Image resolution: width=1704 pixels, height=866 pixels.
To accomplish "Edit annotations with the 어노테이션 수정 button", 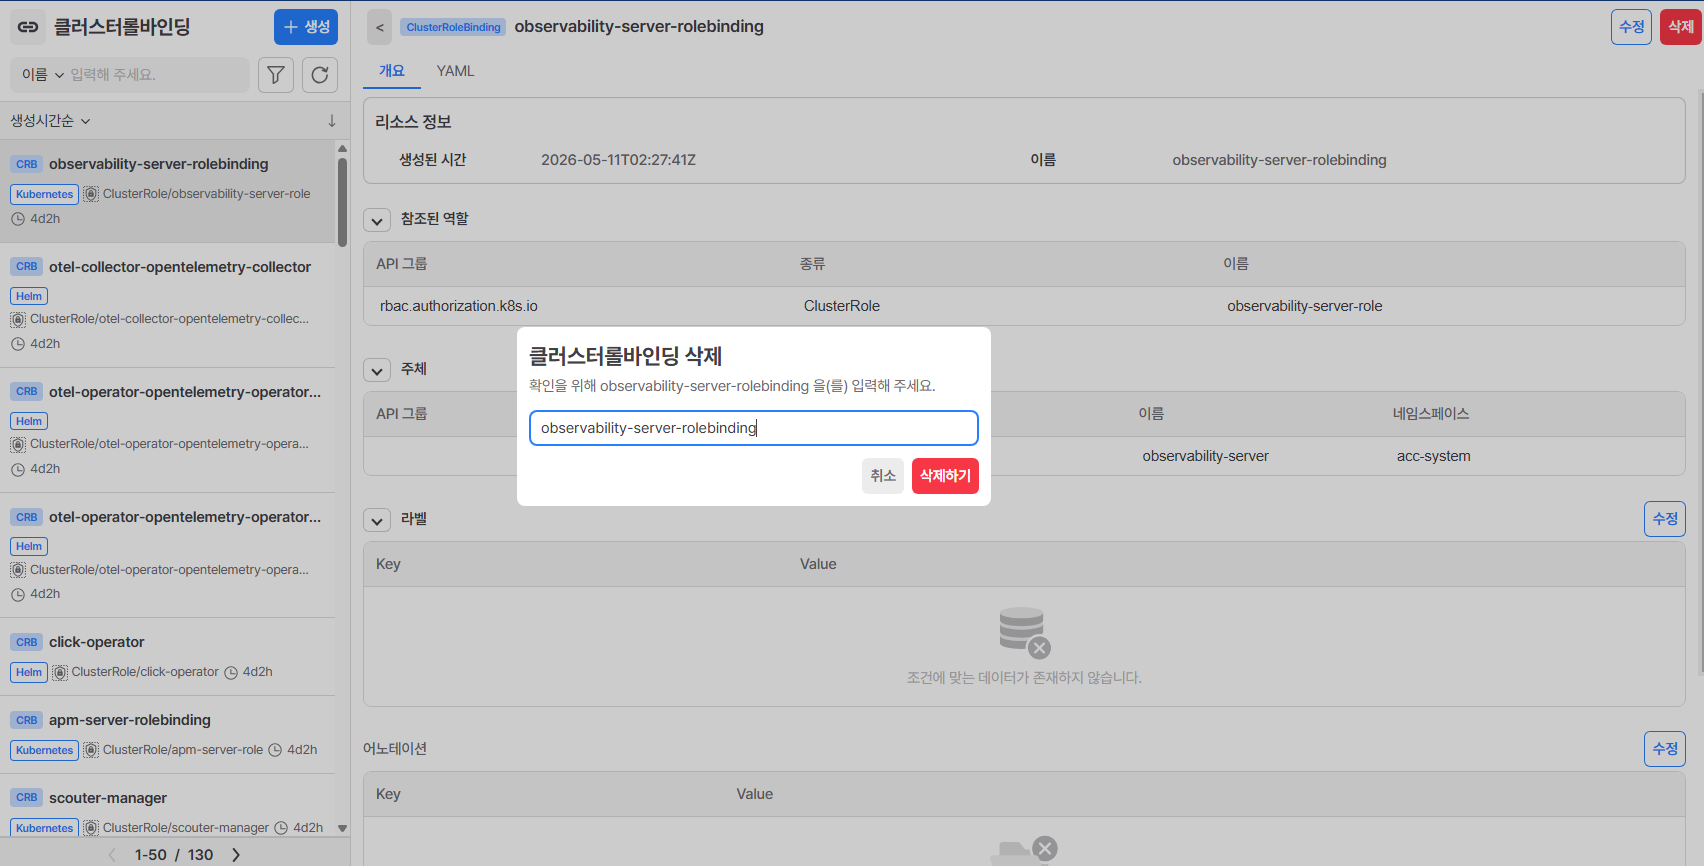I will tap(1665, 749).
